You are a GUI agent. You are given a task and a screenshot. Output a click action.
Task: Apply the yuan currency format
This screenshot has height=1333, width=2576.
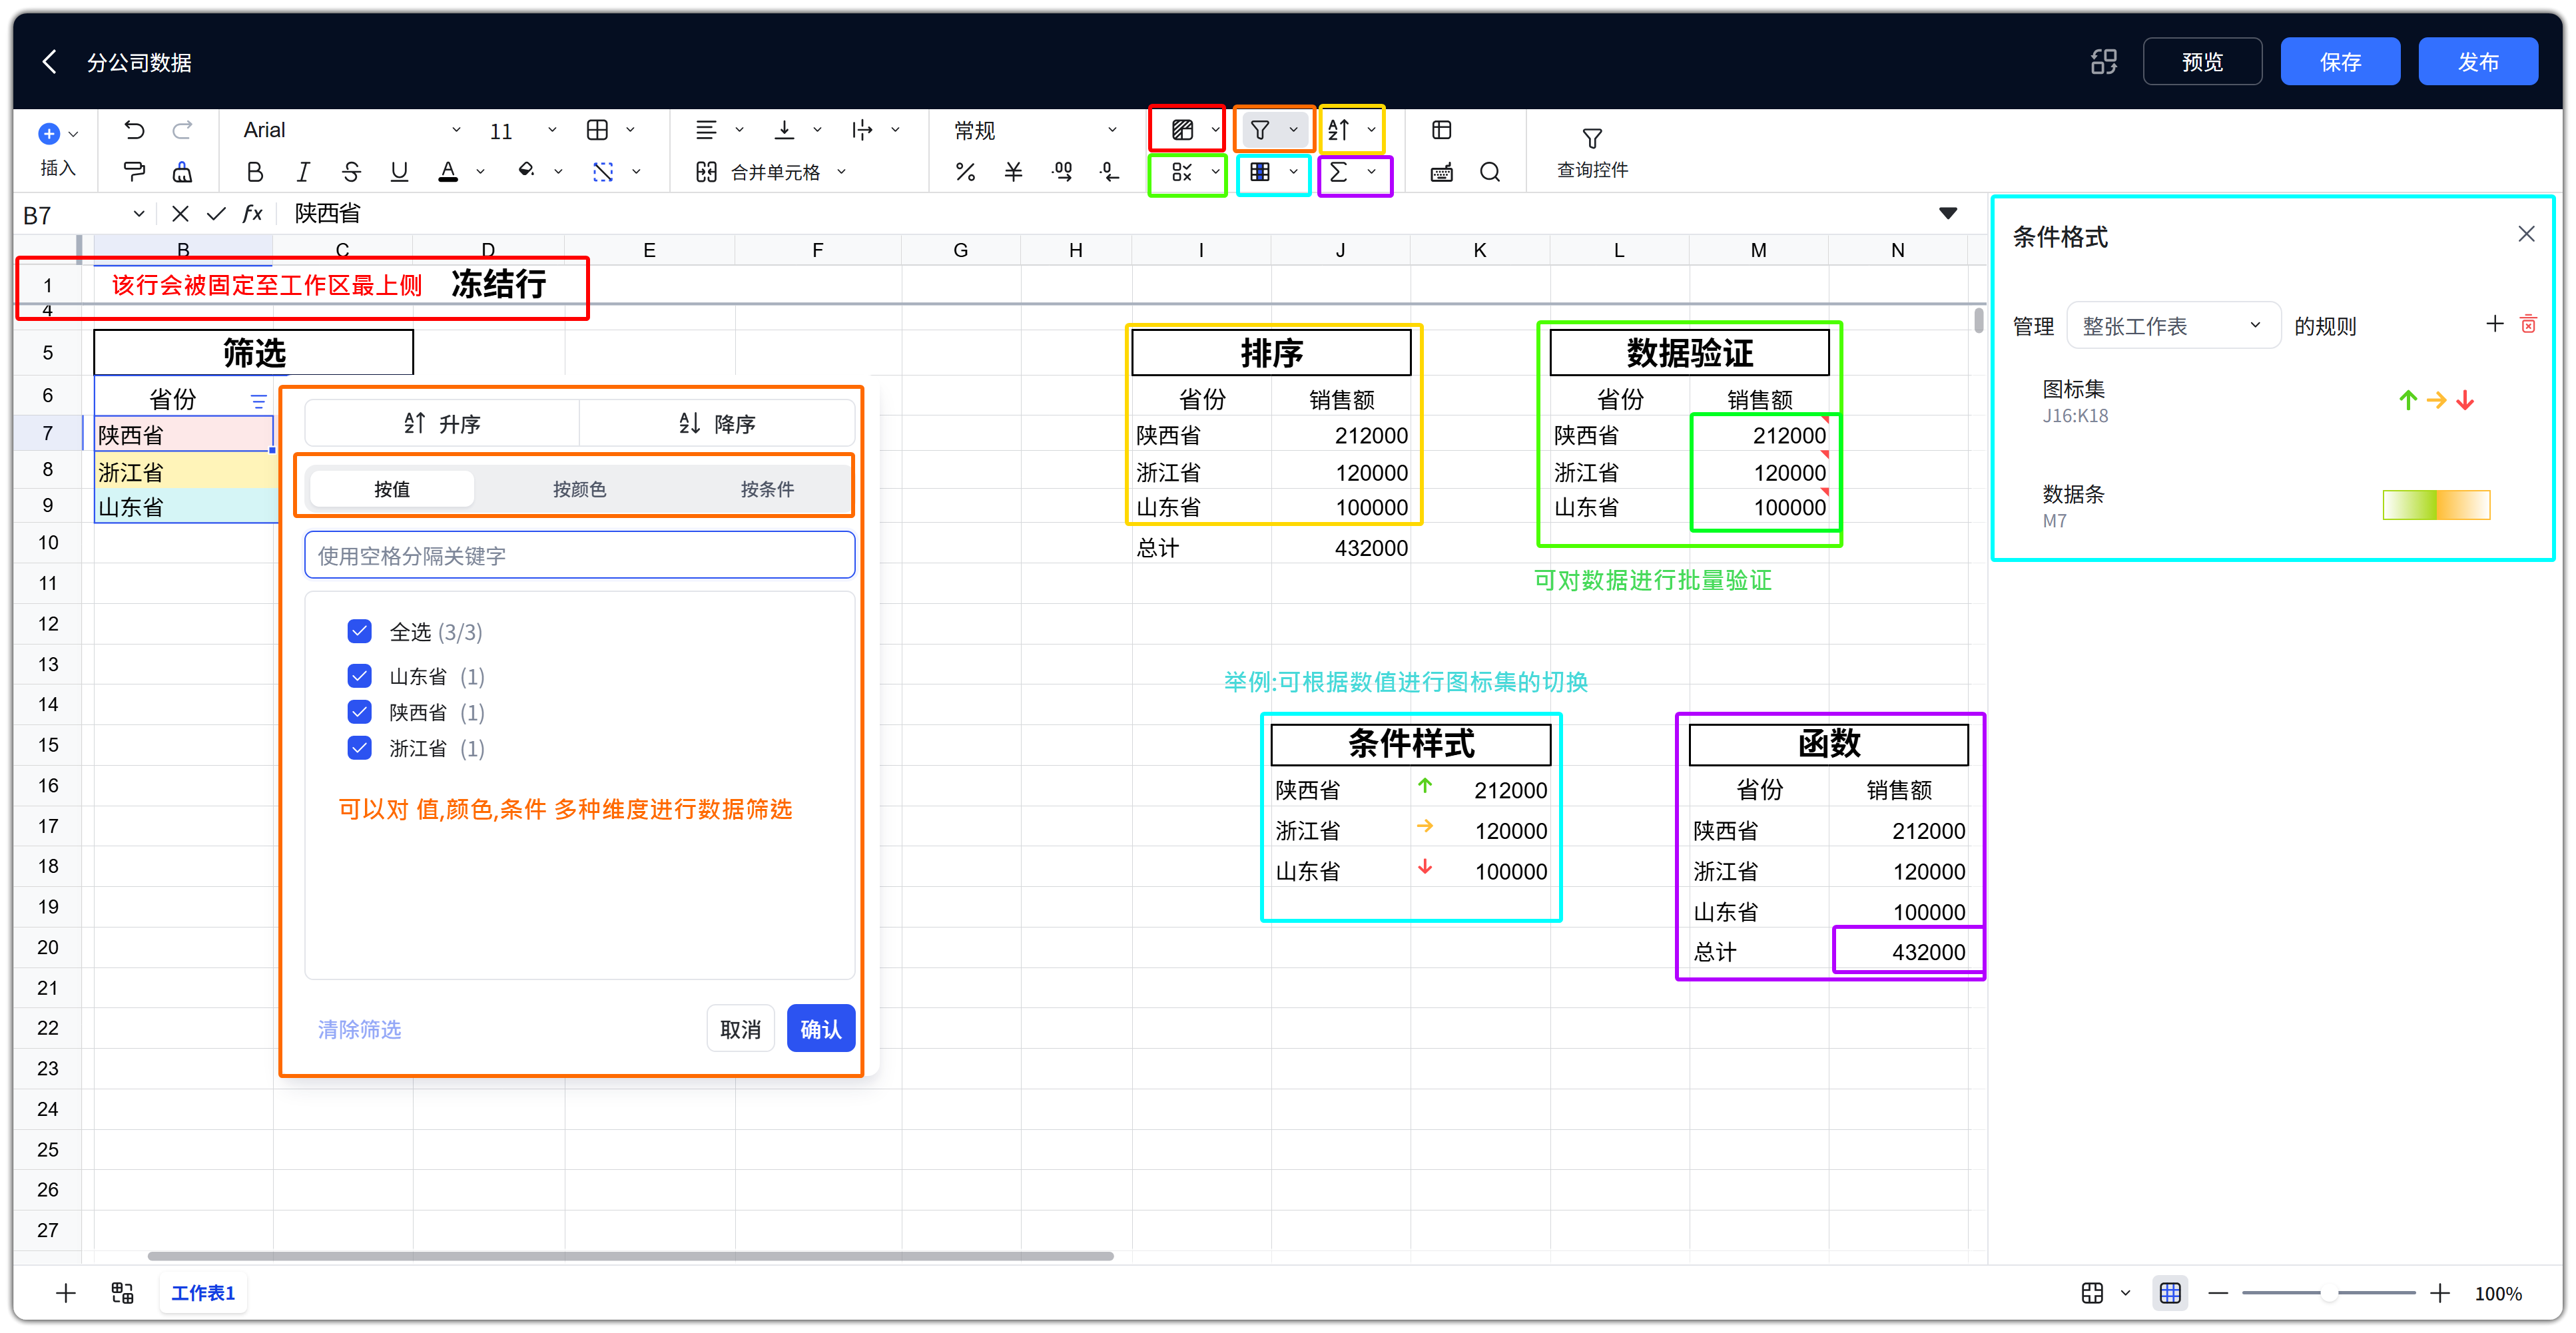pos(1013,172)
